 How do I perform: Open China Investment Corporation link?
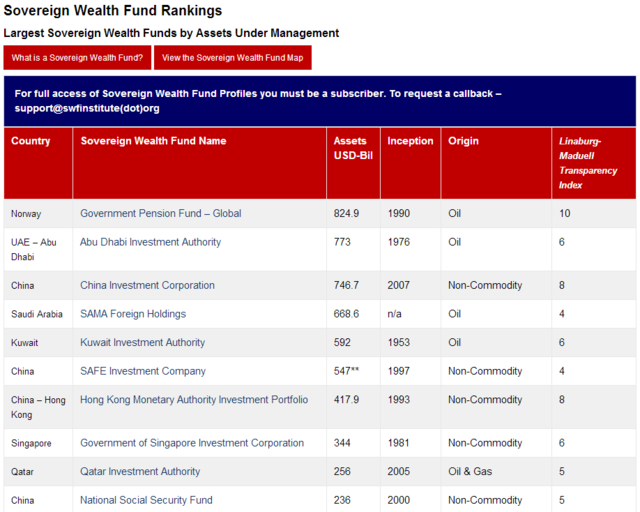147,285
